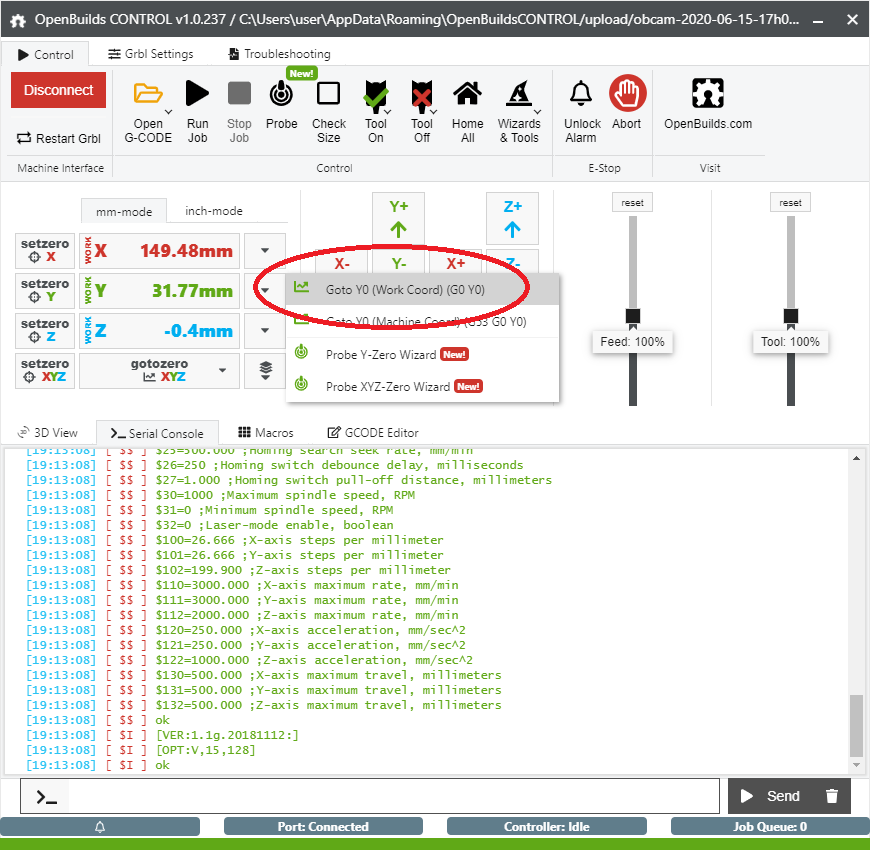Switch to the GCODE Editor tab

click(x=373, y=432)
